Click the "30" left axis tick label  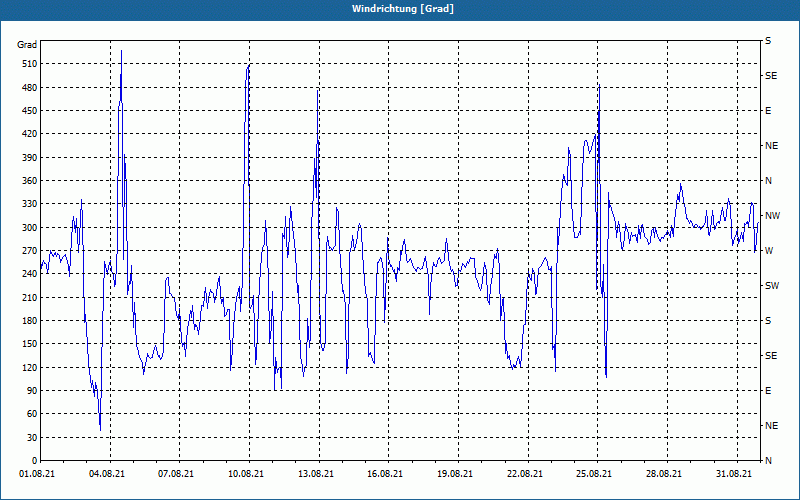point(32,438)
